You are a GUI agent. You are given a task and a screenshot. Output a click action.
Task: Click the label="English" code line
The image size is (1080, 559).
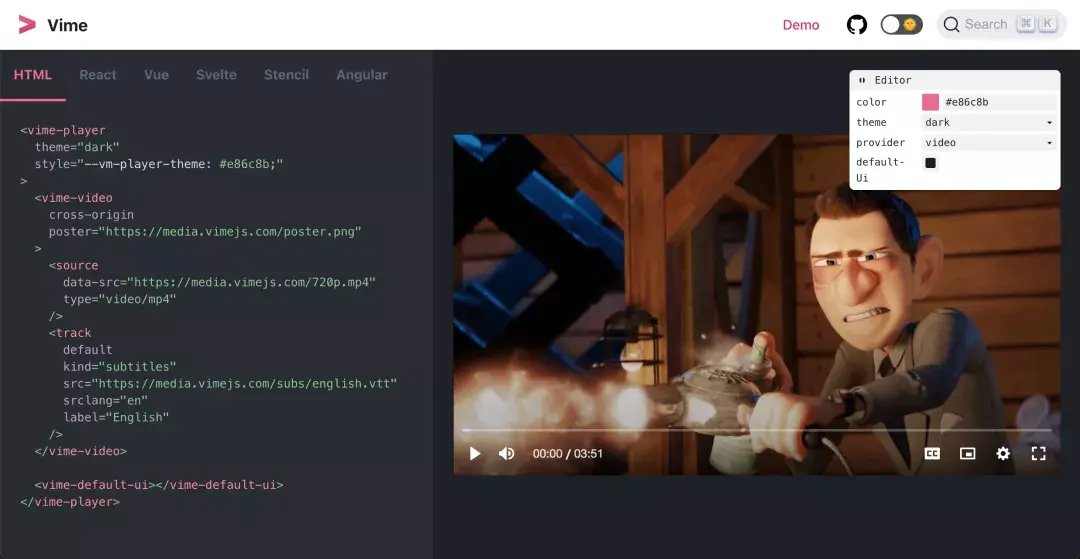[x=116, y=417]
